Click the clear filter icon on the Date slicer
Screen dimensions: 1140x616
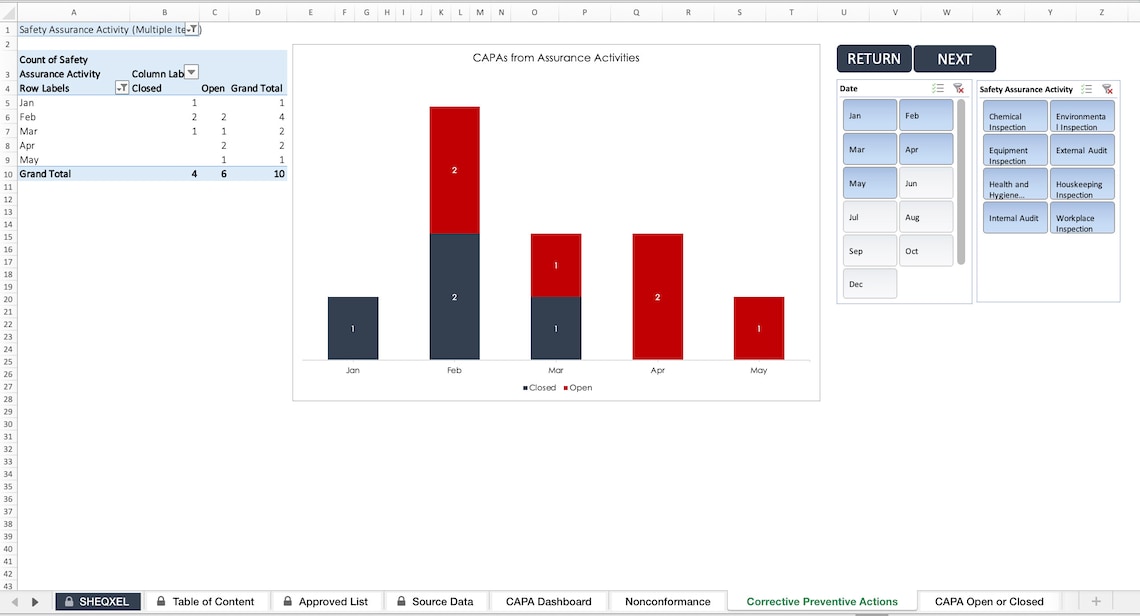[x=957, y=88]
